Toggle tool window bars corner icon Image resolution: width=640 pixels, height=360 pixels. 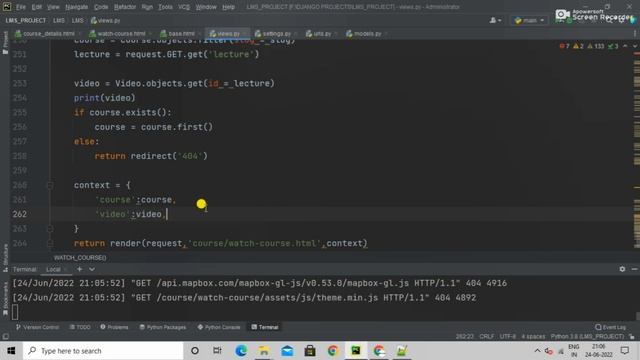pyautogui.click(x=5, y=337)
